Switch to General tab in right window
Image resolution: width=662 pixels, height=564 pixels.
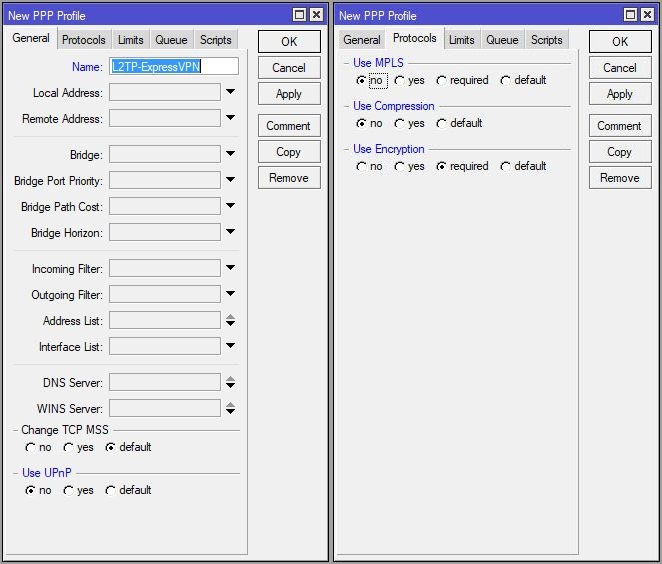click(361, 40)
